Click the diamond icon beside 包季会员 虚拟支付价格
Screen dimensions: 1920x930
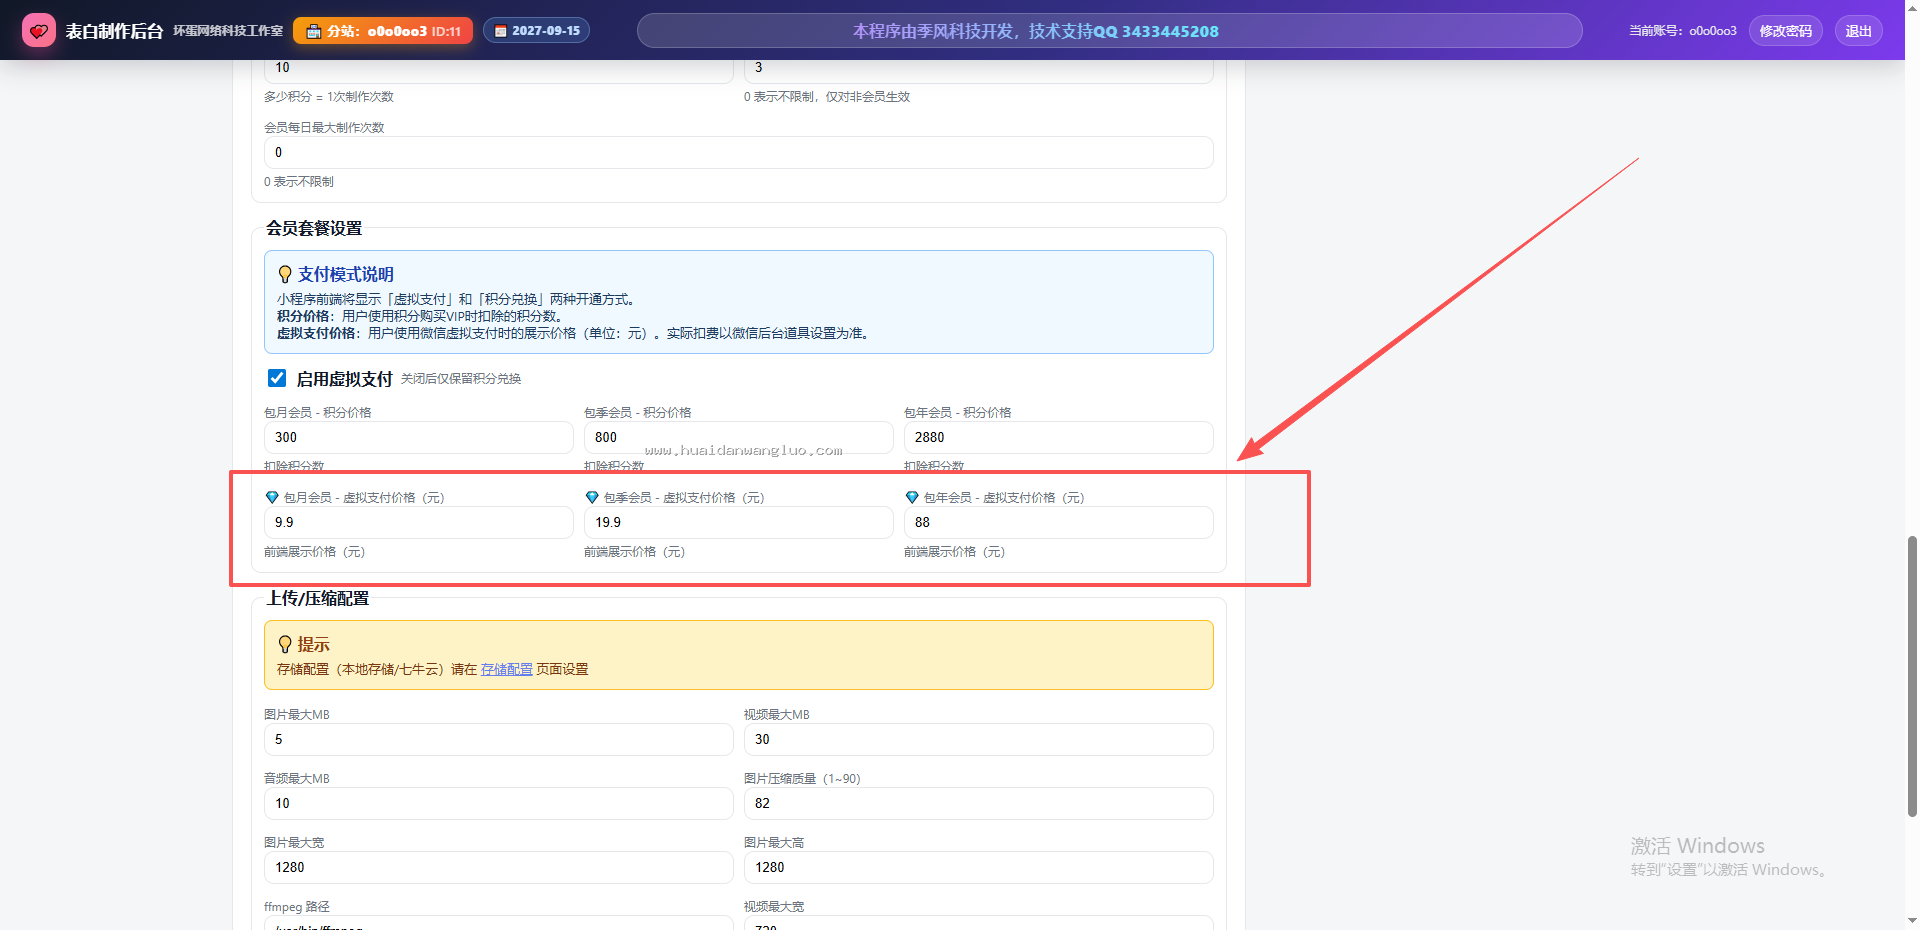pos(592,497)
